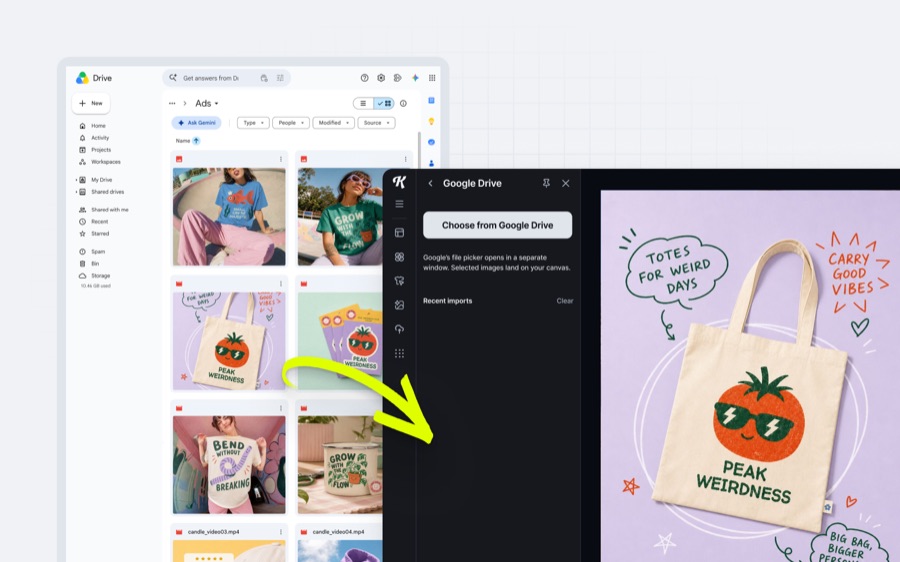The height and width of the screenshot is (562, 900).
Task: Switch Drive to grid layout
Action: point(384,103)
